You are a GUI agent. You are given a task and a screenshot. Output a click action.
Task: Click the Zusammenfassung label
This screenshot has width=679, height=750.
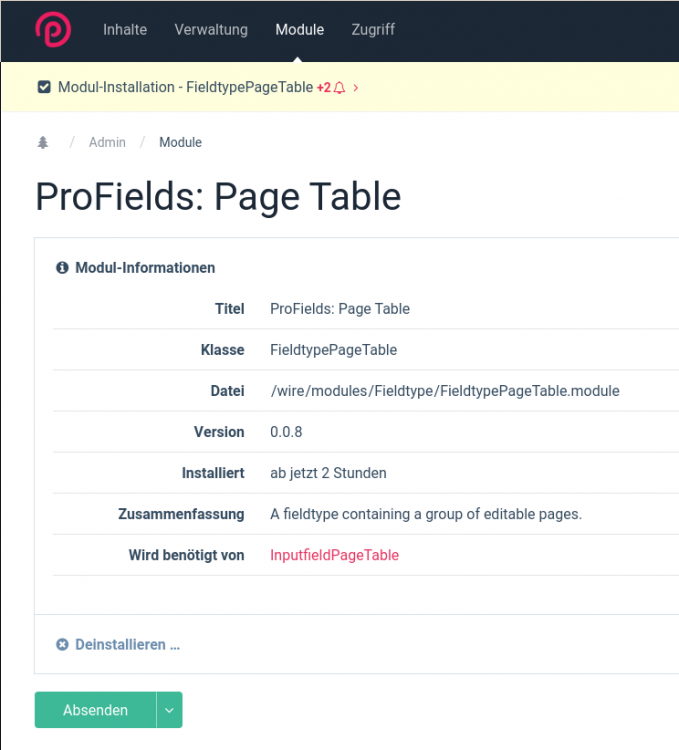click(181, 514)
